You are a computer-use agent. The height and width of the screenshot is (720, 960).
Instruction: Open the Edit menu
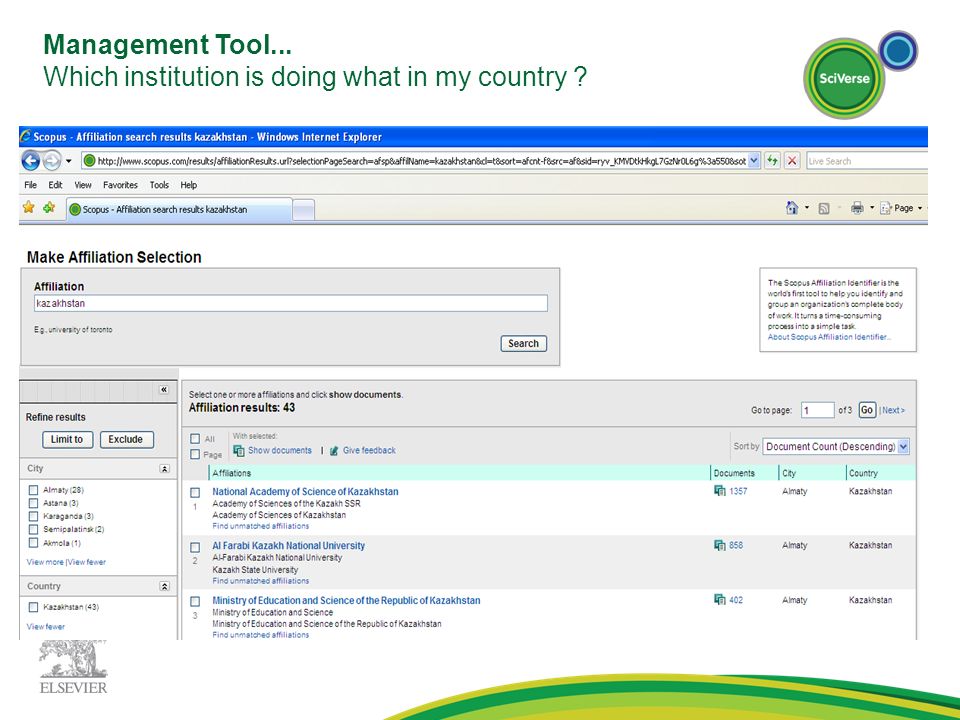[x=55, y=185]
